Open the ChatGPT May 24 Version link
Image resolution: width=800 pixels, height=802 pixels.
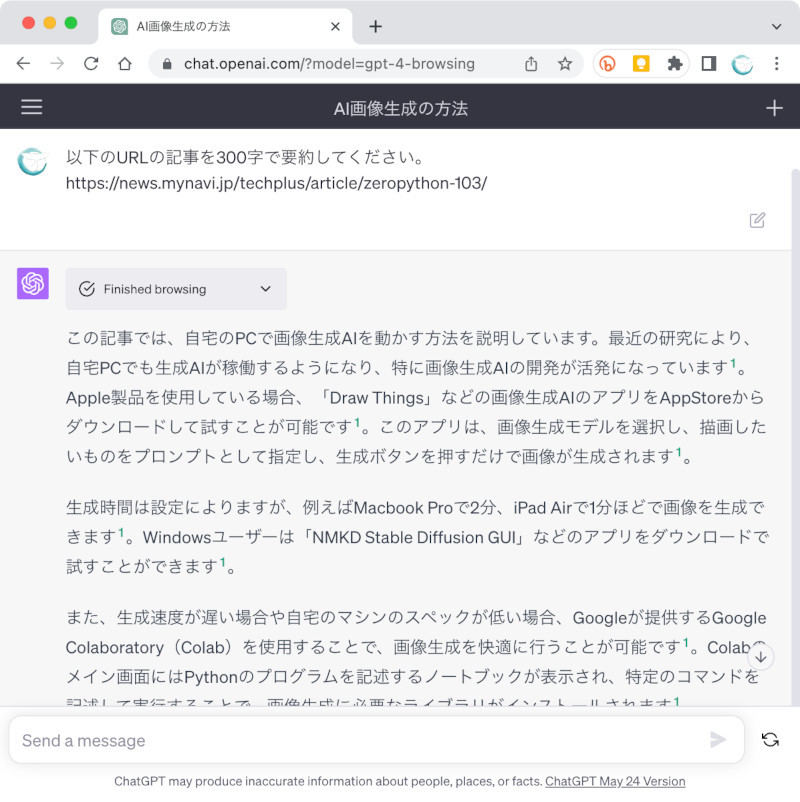pos(615,782)
